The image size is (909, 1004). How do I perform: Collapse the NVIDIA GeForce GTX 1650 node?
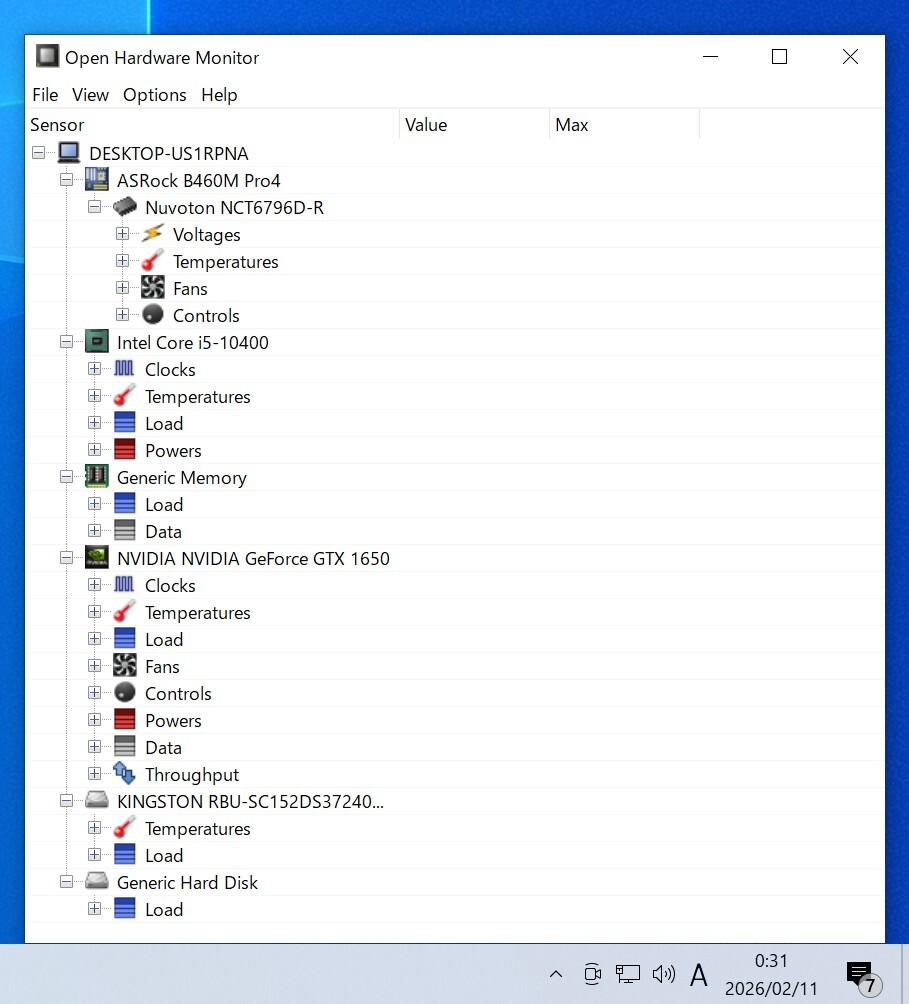pos(67,558)
